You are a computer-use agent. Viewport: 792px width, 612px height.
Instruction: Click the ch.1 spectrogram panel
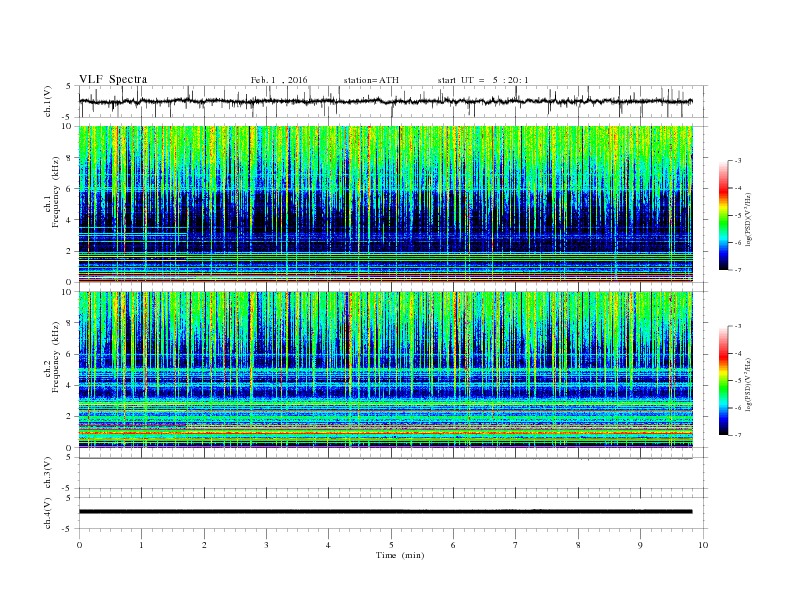click(x=385, y=204)
